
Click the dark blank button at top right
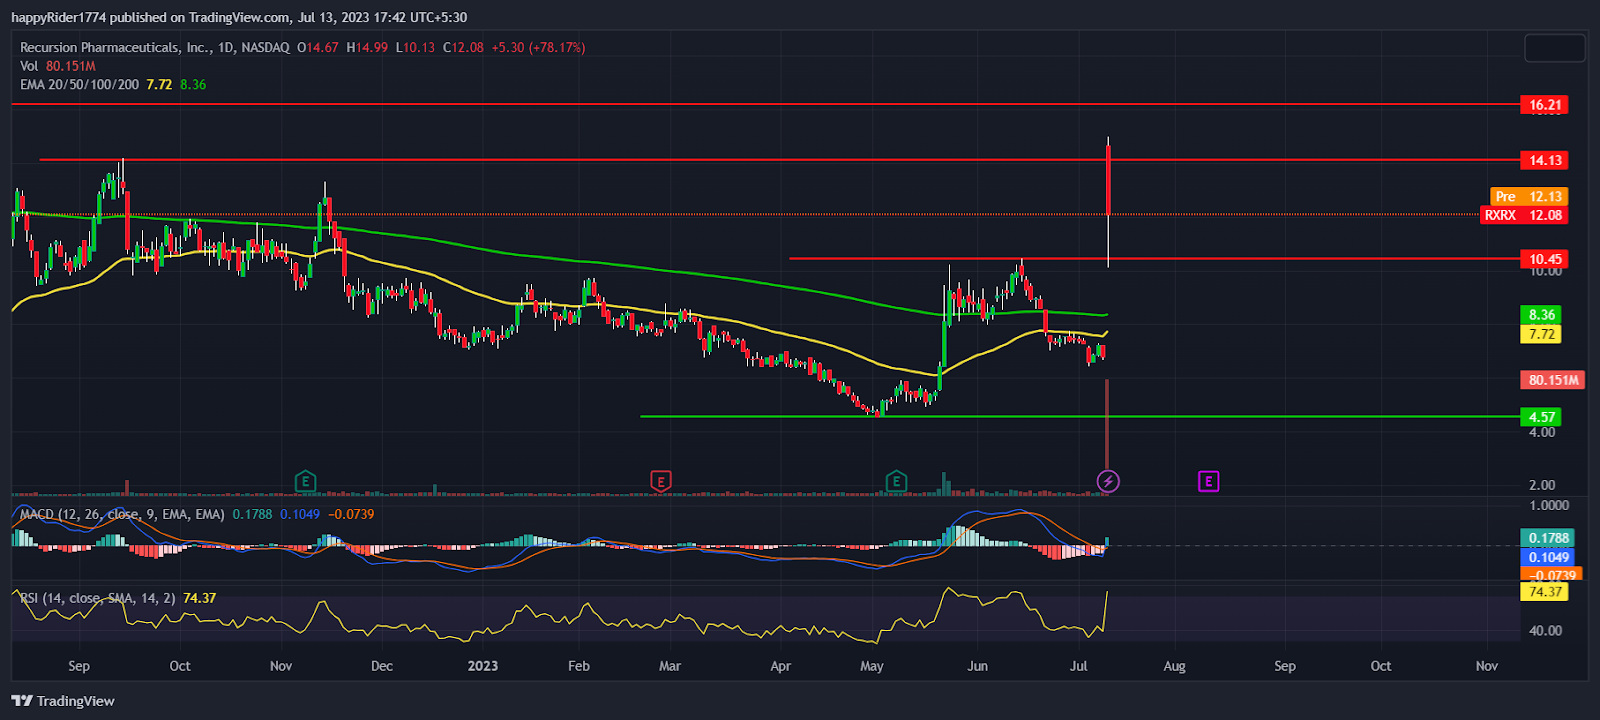1554,48
